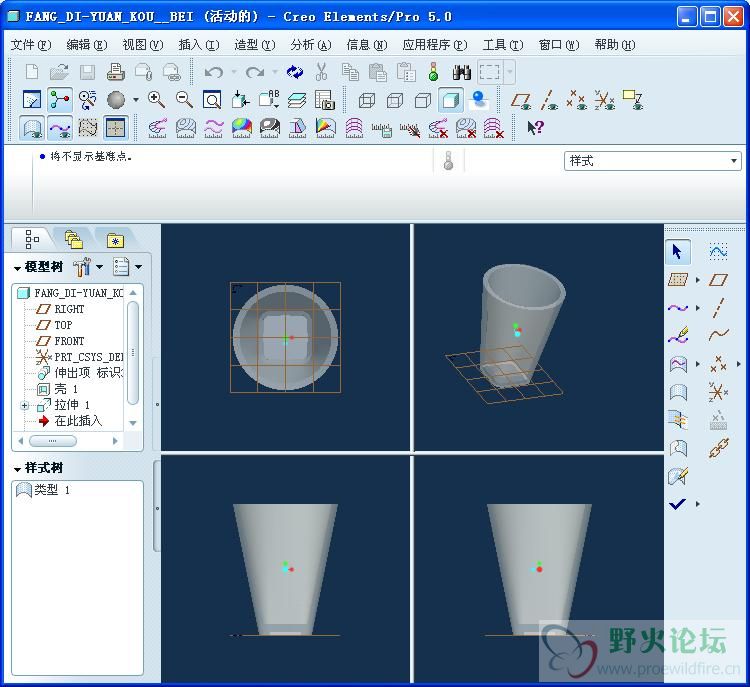Select Wireframe display mode icon
Image resolution: width=750 pixels, height=687 pixels.
tap(366, 100)
